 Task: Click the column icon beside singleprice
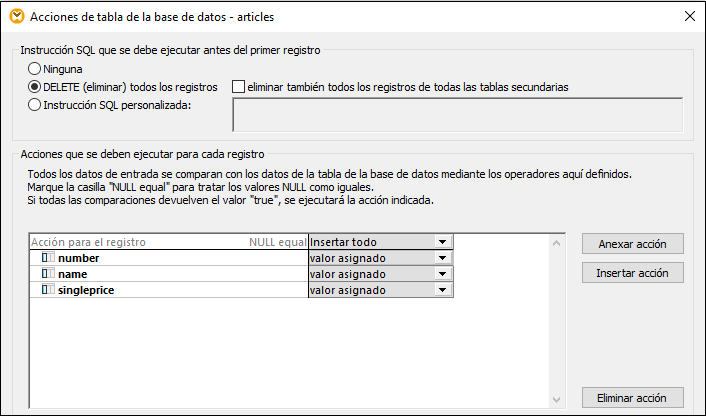tap(48, 290)
